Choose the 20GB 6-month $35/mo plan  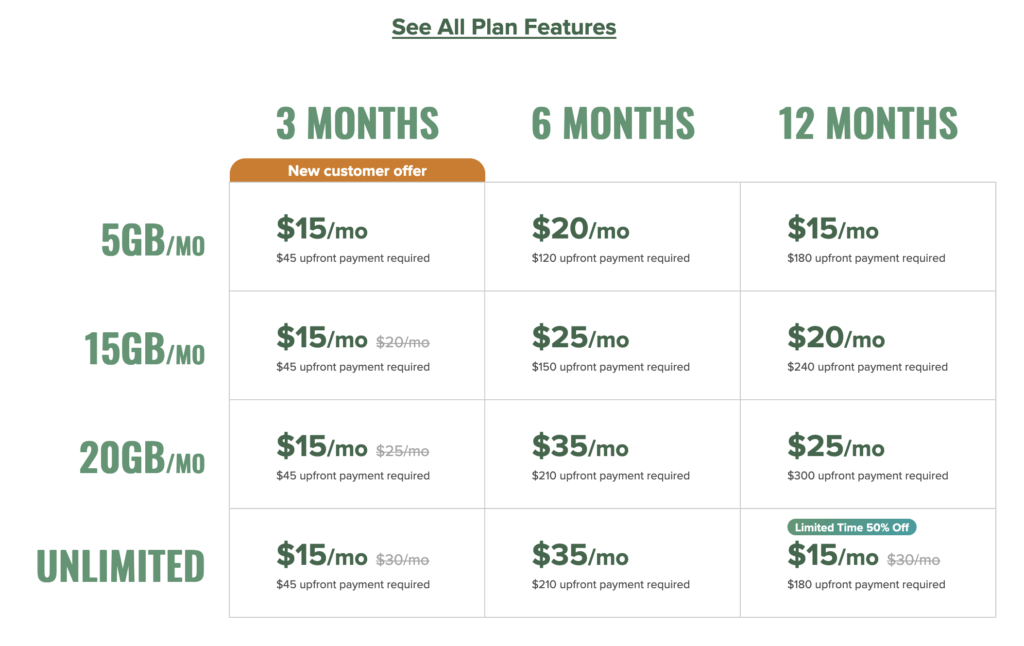coord(613,454)
